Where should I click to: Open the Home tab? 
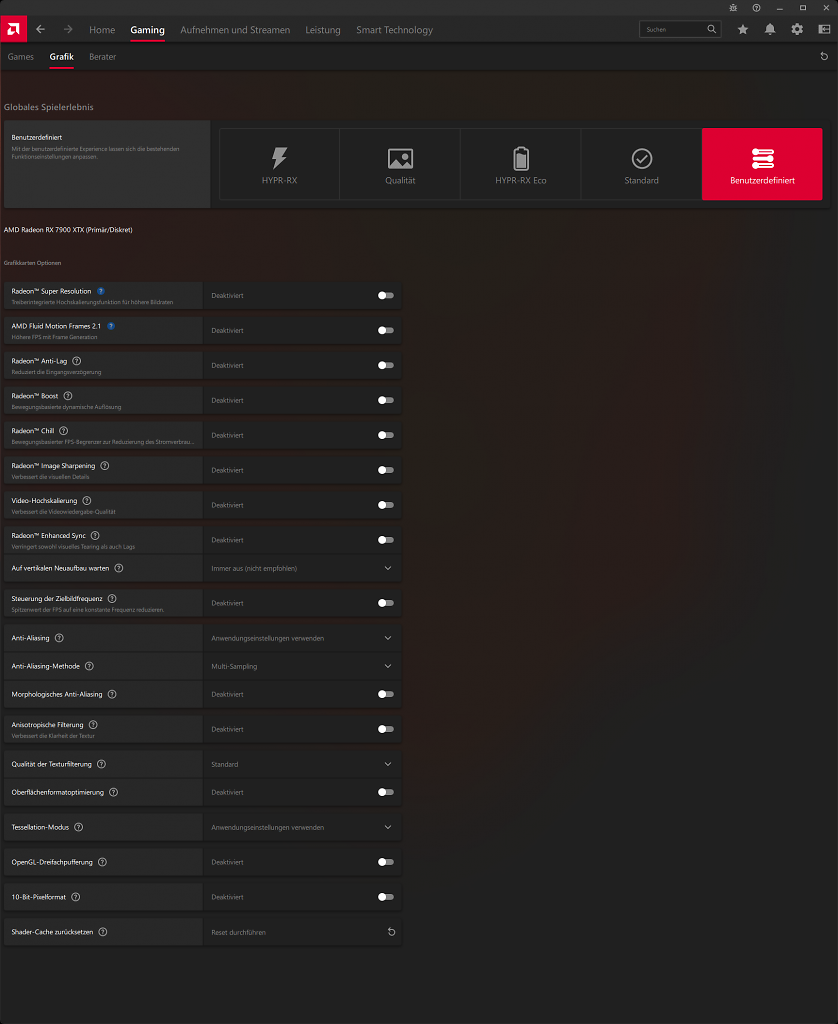pos(102,30)
